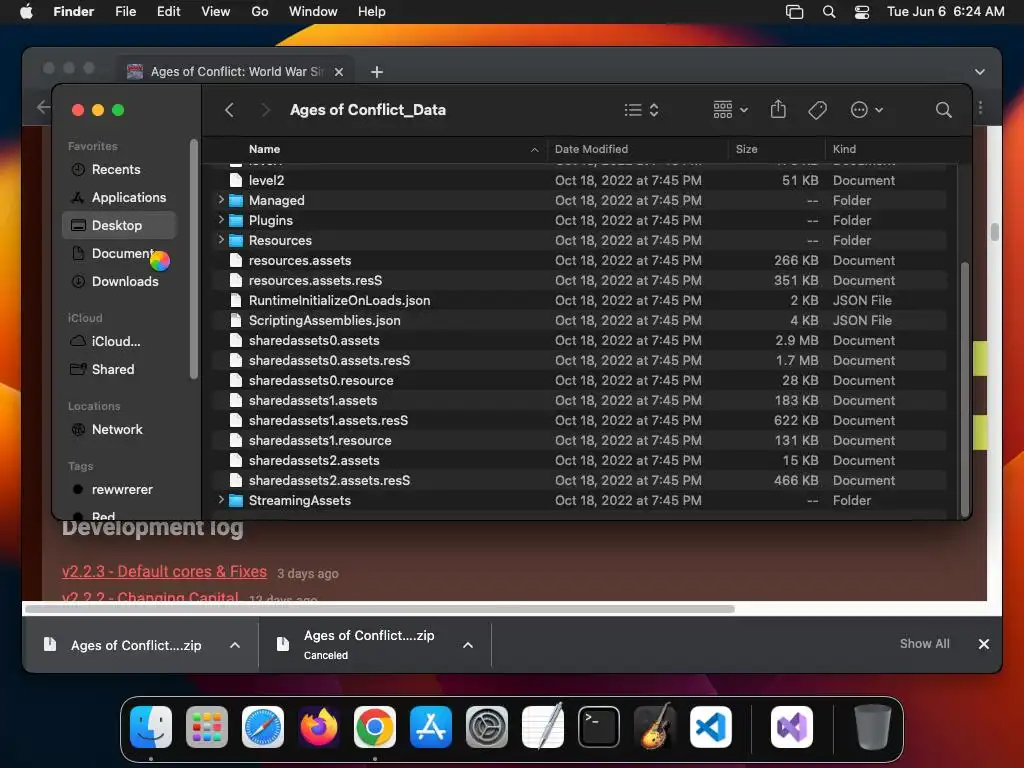Select Desktop in the sidebar
Screen dimensions: 1024x768
120,225
